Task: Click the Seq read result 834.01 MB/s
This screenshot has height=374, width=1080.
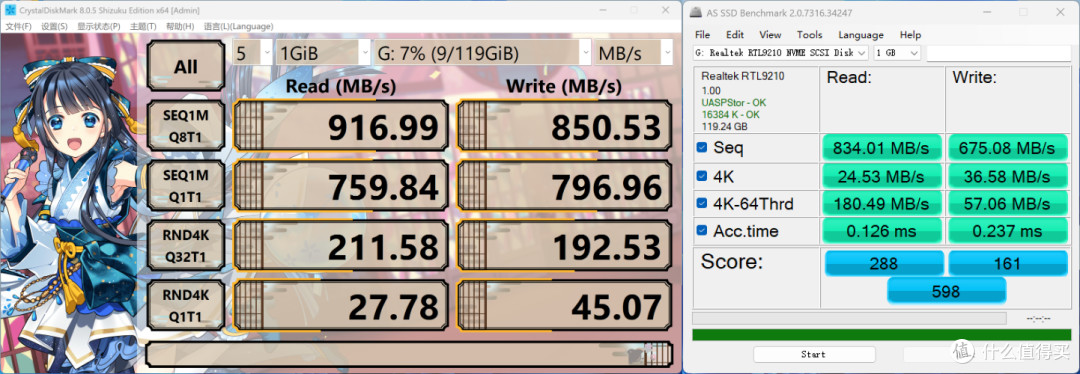Action: coord(881,148)
